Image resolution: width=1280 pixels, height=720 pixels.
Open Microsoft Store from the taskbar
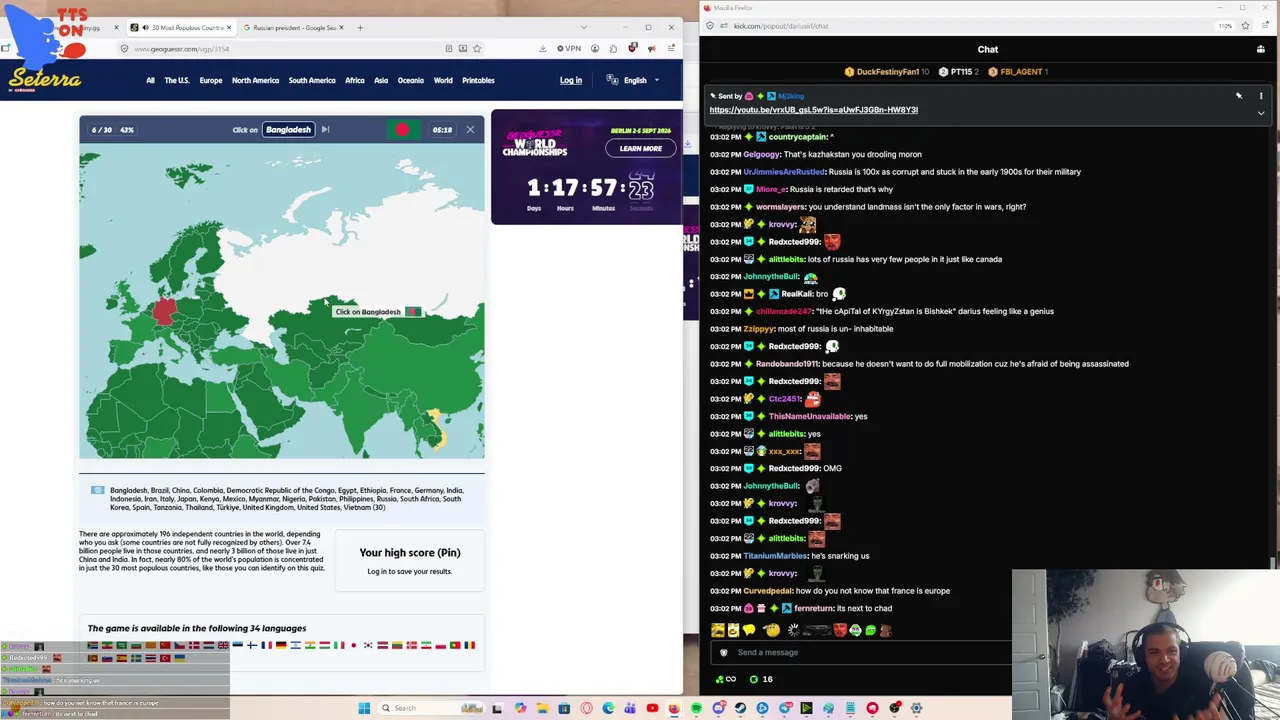(x=564, y=708)
